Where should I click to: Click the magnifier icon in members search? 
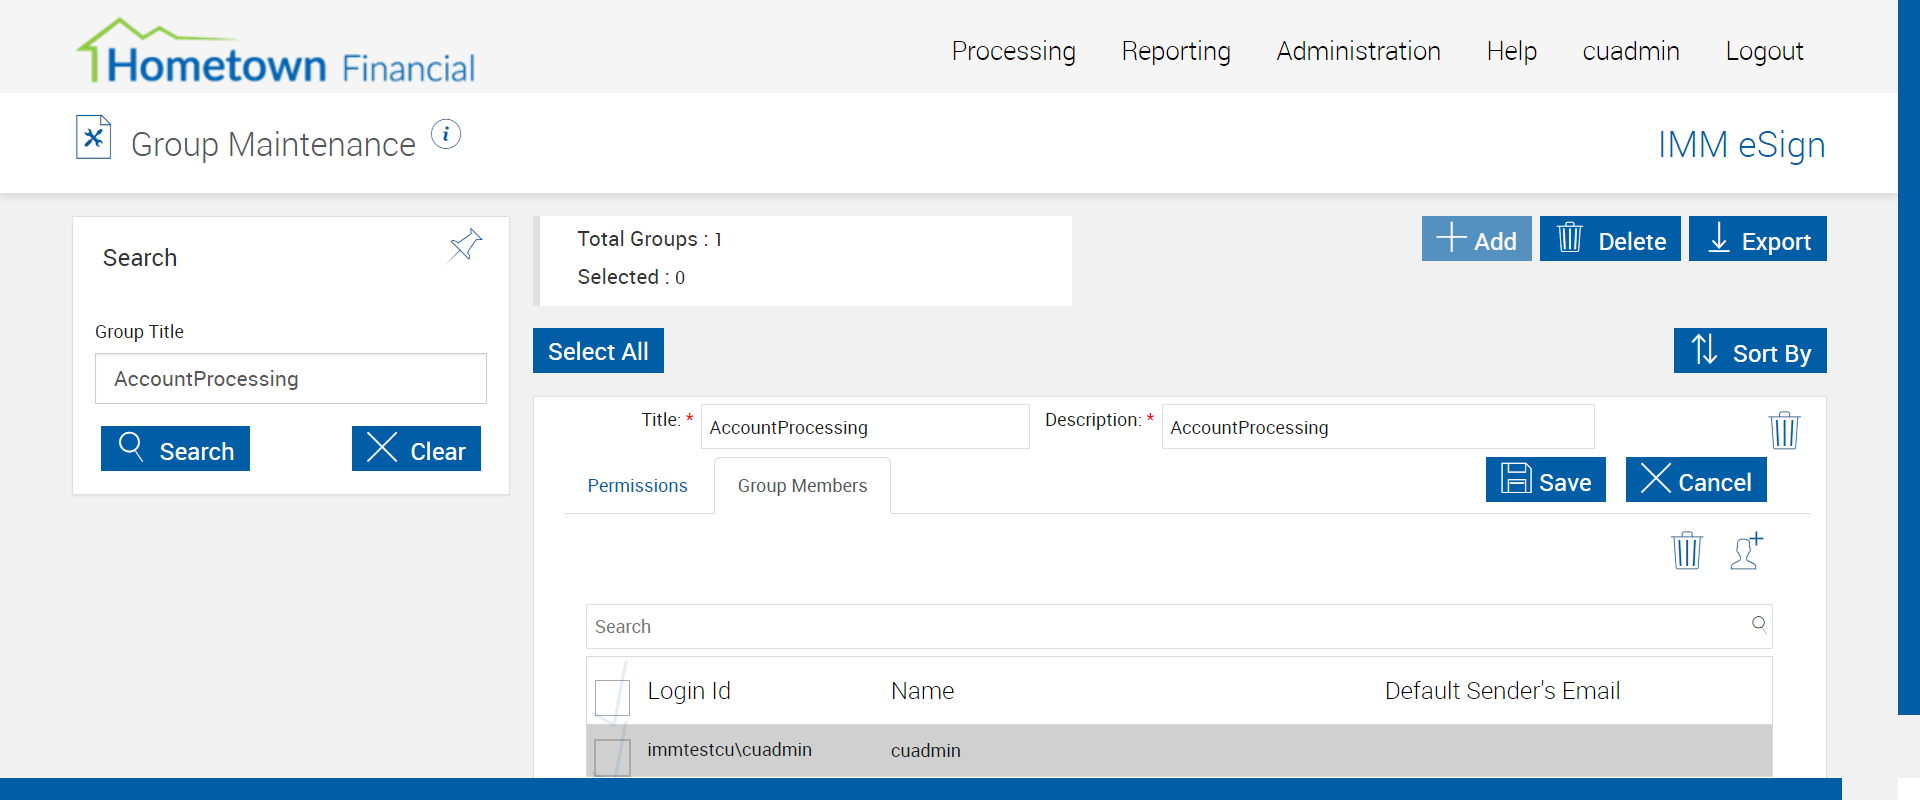[1758, 625]
